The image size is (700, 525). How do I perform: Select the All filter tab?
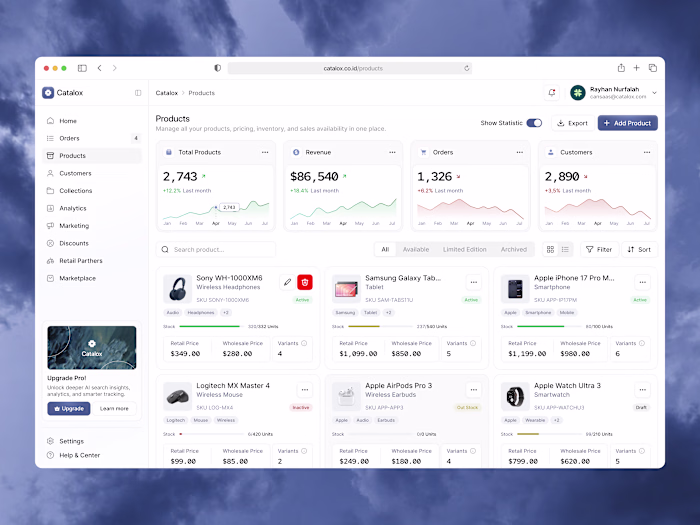tap(385, 249)
